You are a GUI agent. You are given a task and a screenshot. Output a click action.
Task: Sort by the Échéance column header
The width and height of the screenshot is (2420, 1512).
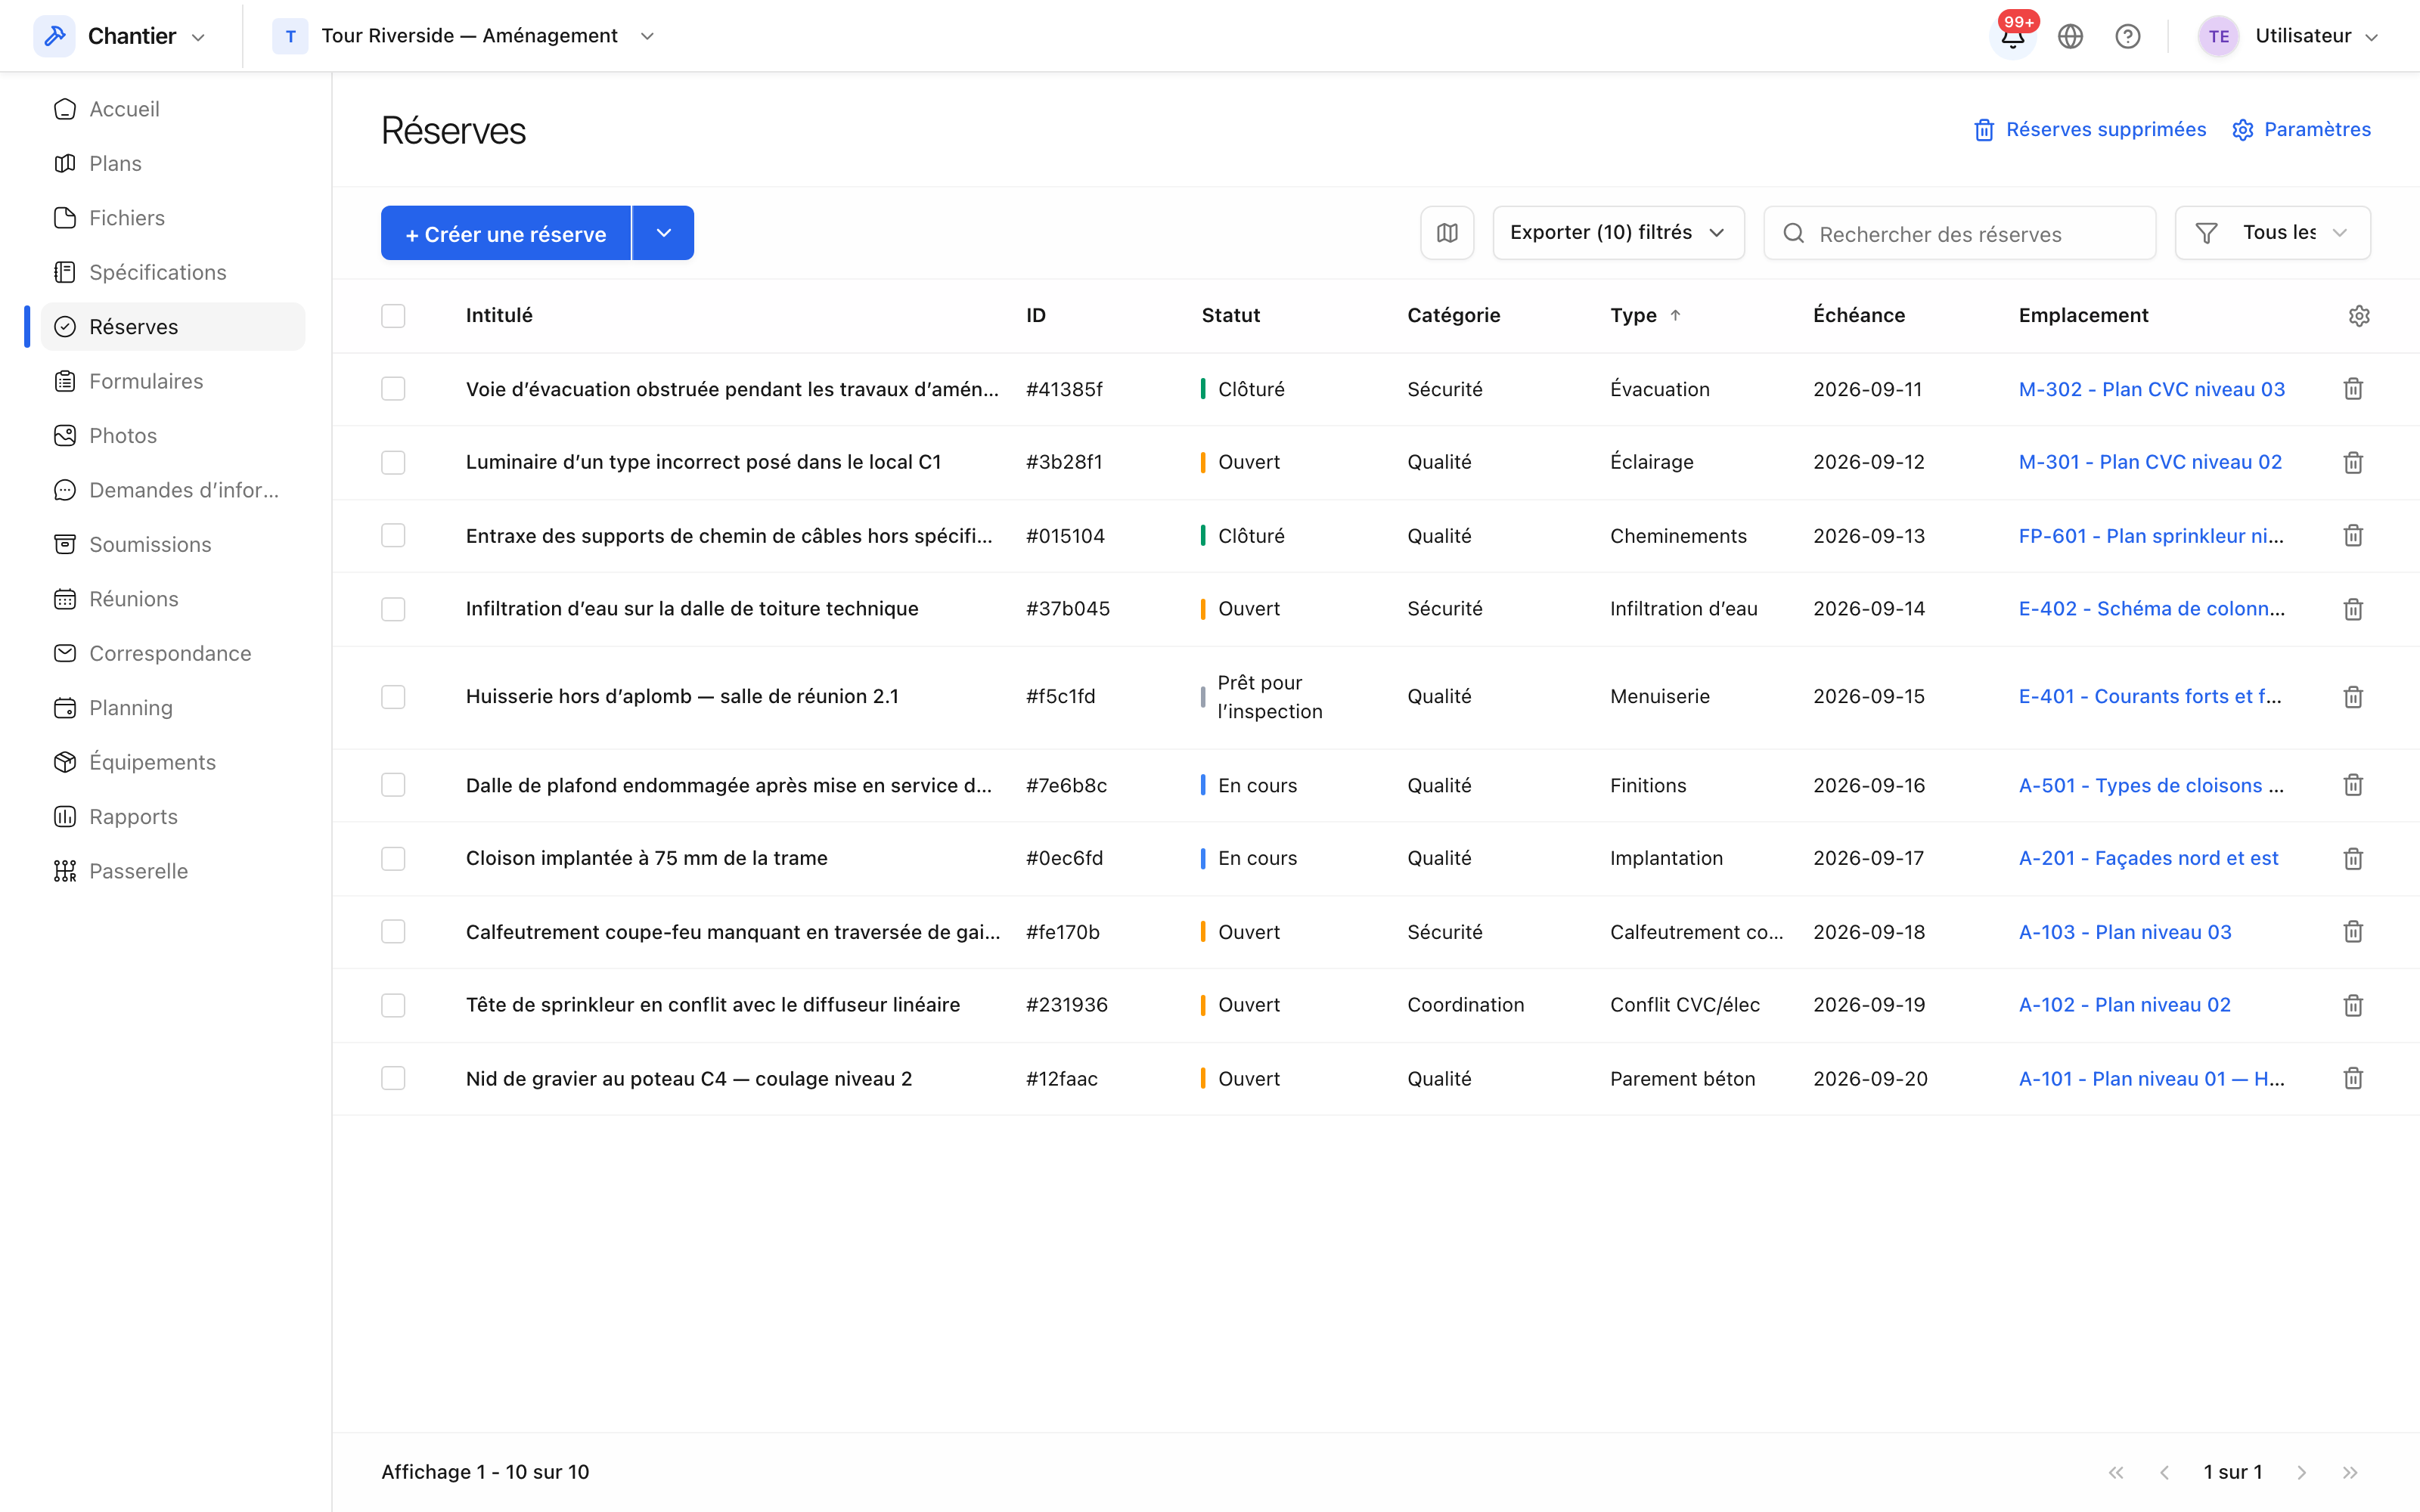point(1859,315)
